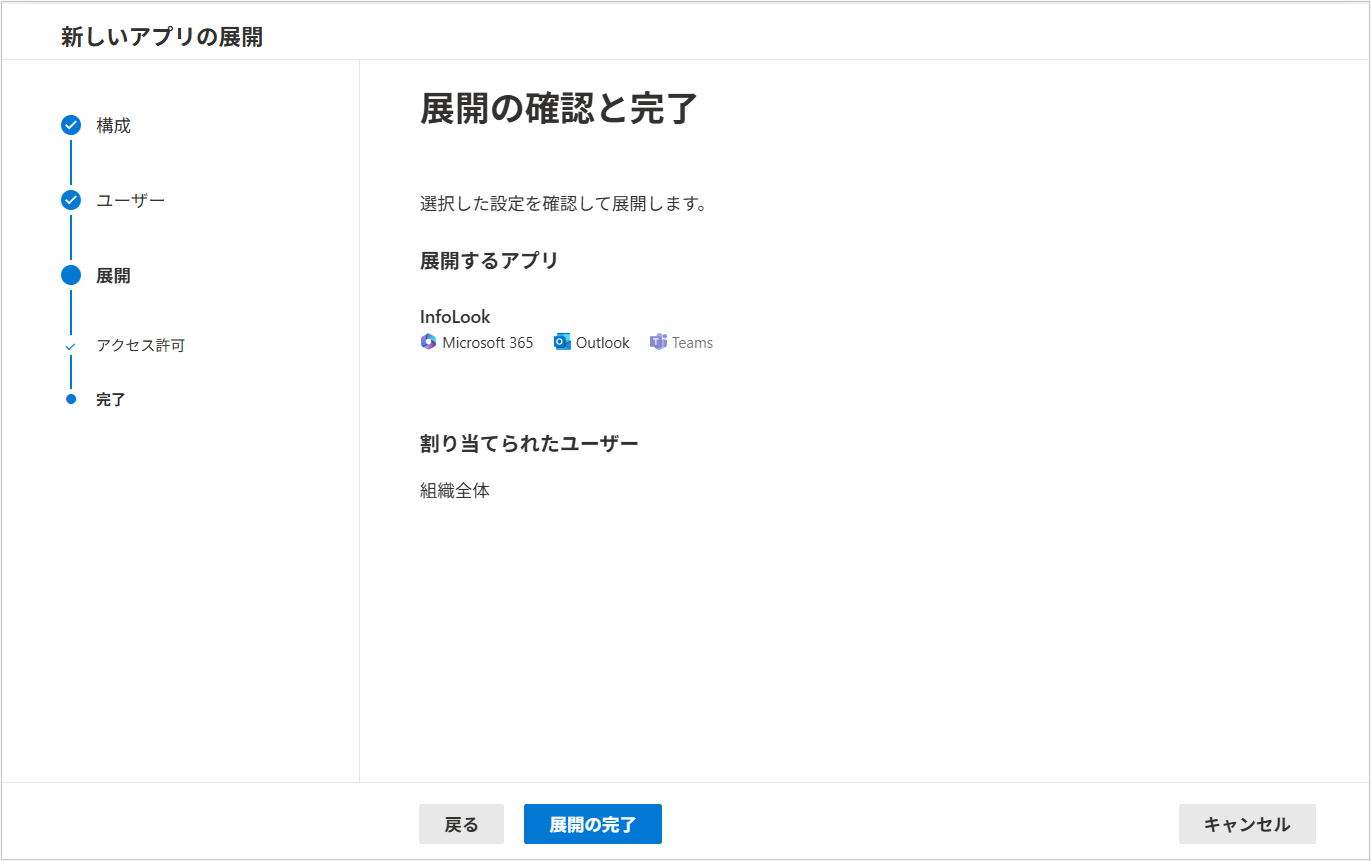Click the 構成 step checkmark icon

pos(71,125)
